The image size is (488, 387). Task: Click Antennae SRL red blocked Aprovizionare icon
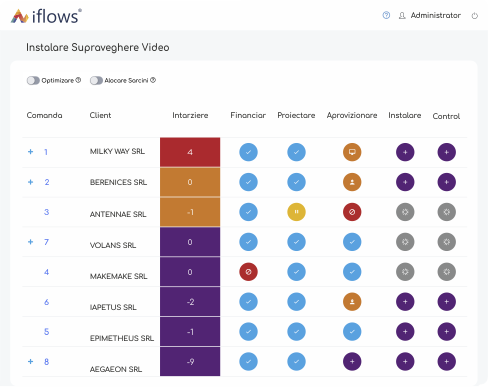(x=352, y=212)
